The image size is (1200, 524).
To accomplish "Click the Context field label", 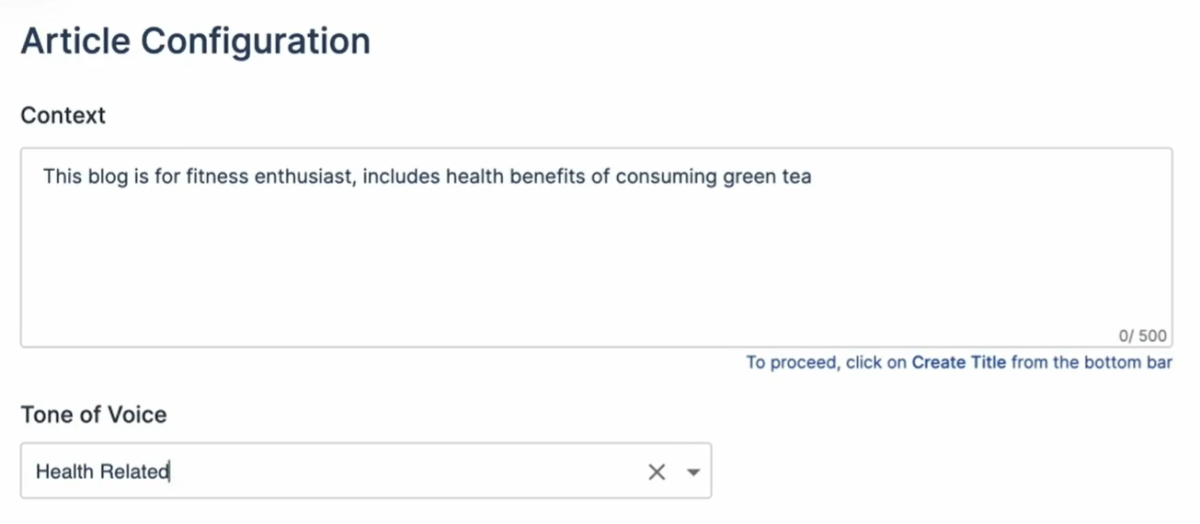I will (x=63, y=115).
